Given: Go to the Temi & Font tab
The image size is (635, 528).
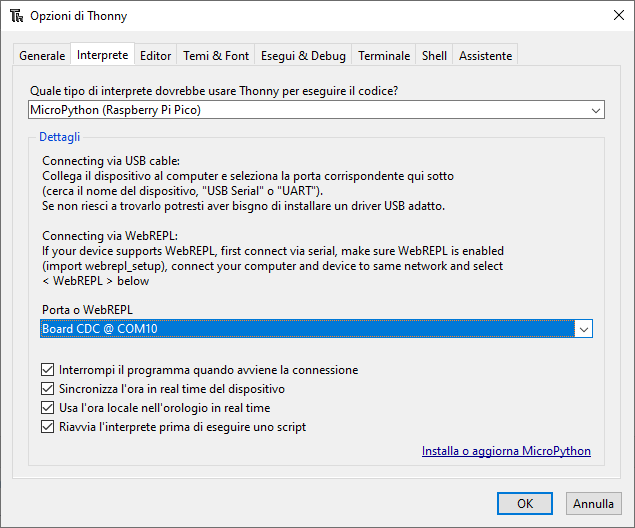Looking at the screenshot, I should [216, 55].
